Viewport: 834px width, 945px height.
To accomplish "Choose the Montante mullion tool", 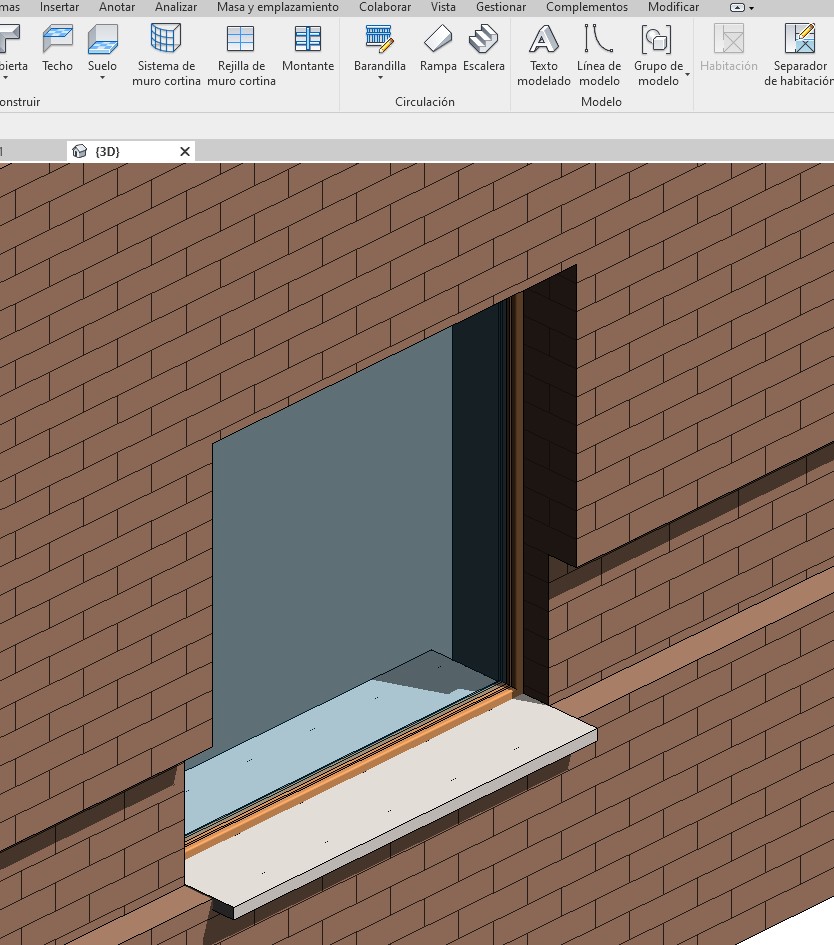I will [308, 48].
